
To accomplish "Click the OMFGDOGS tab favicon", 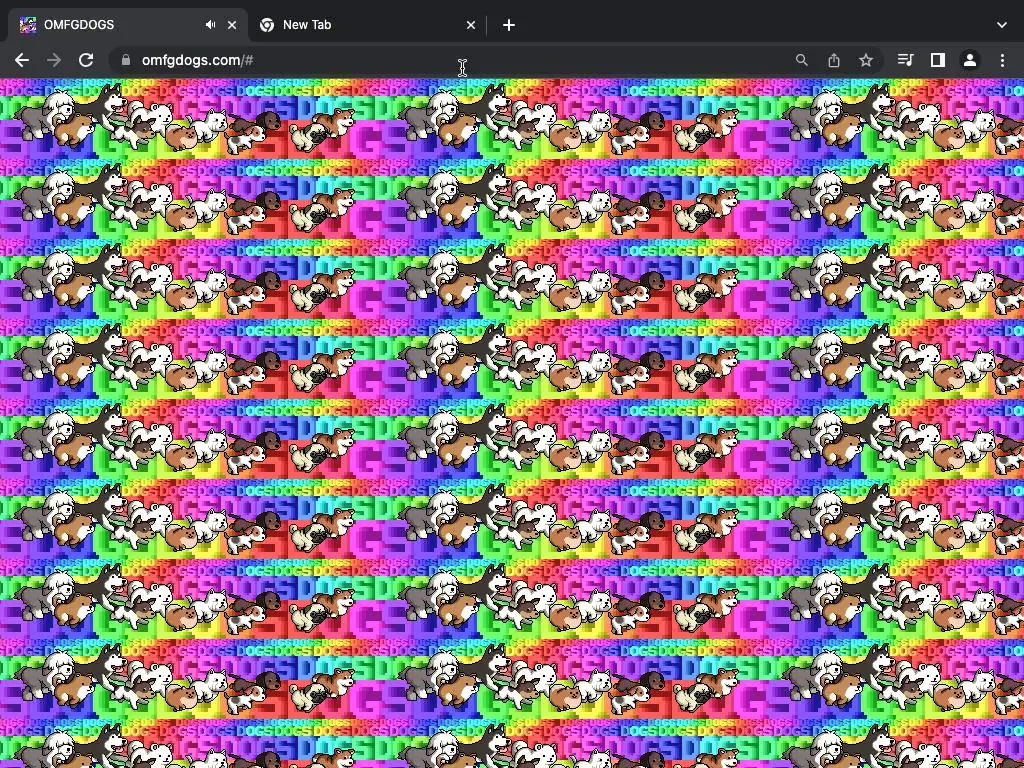I will [27, 25].
